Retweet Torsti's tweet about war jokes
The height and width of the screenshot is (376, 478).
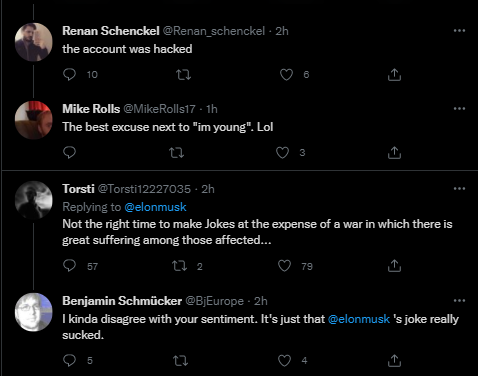click(179, 266)
